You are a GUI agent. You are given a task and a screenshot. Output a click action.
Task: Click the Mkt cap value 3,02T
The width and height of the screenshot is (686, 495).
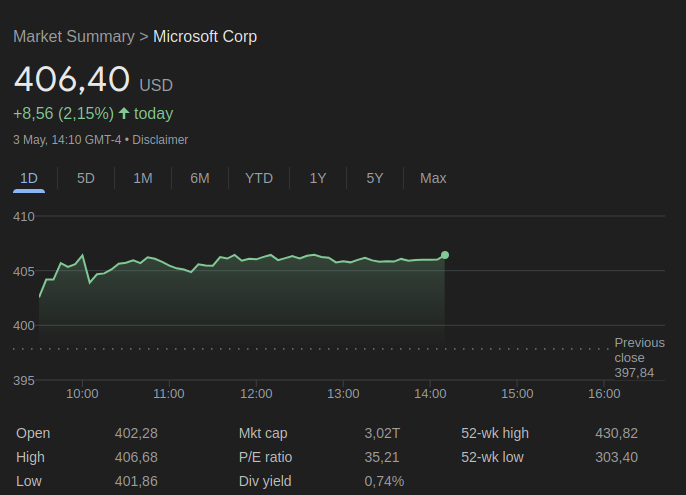point(382,433)
